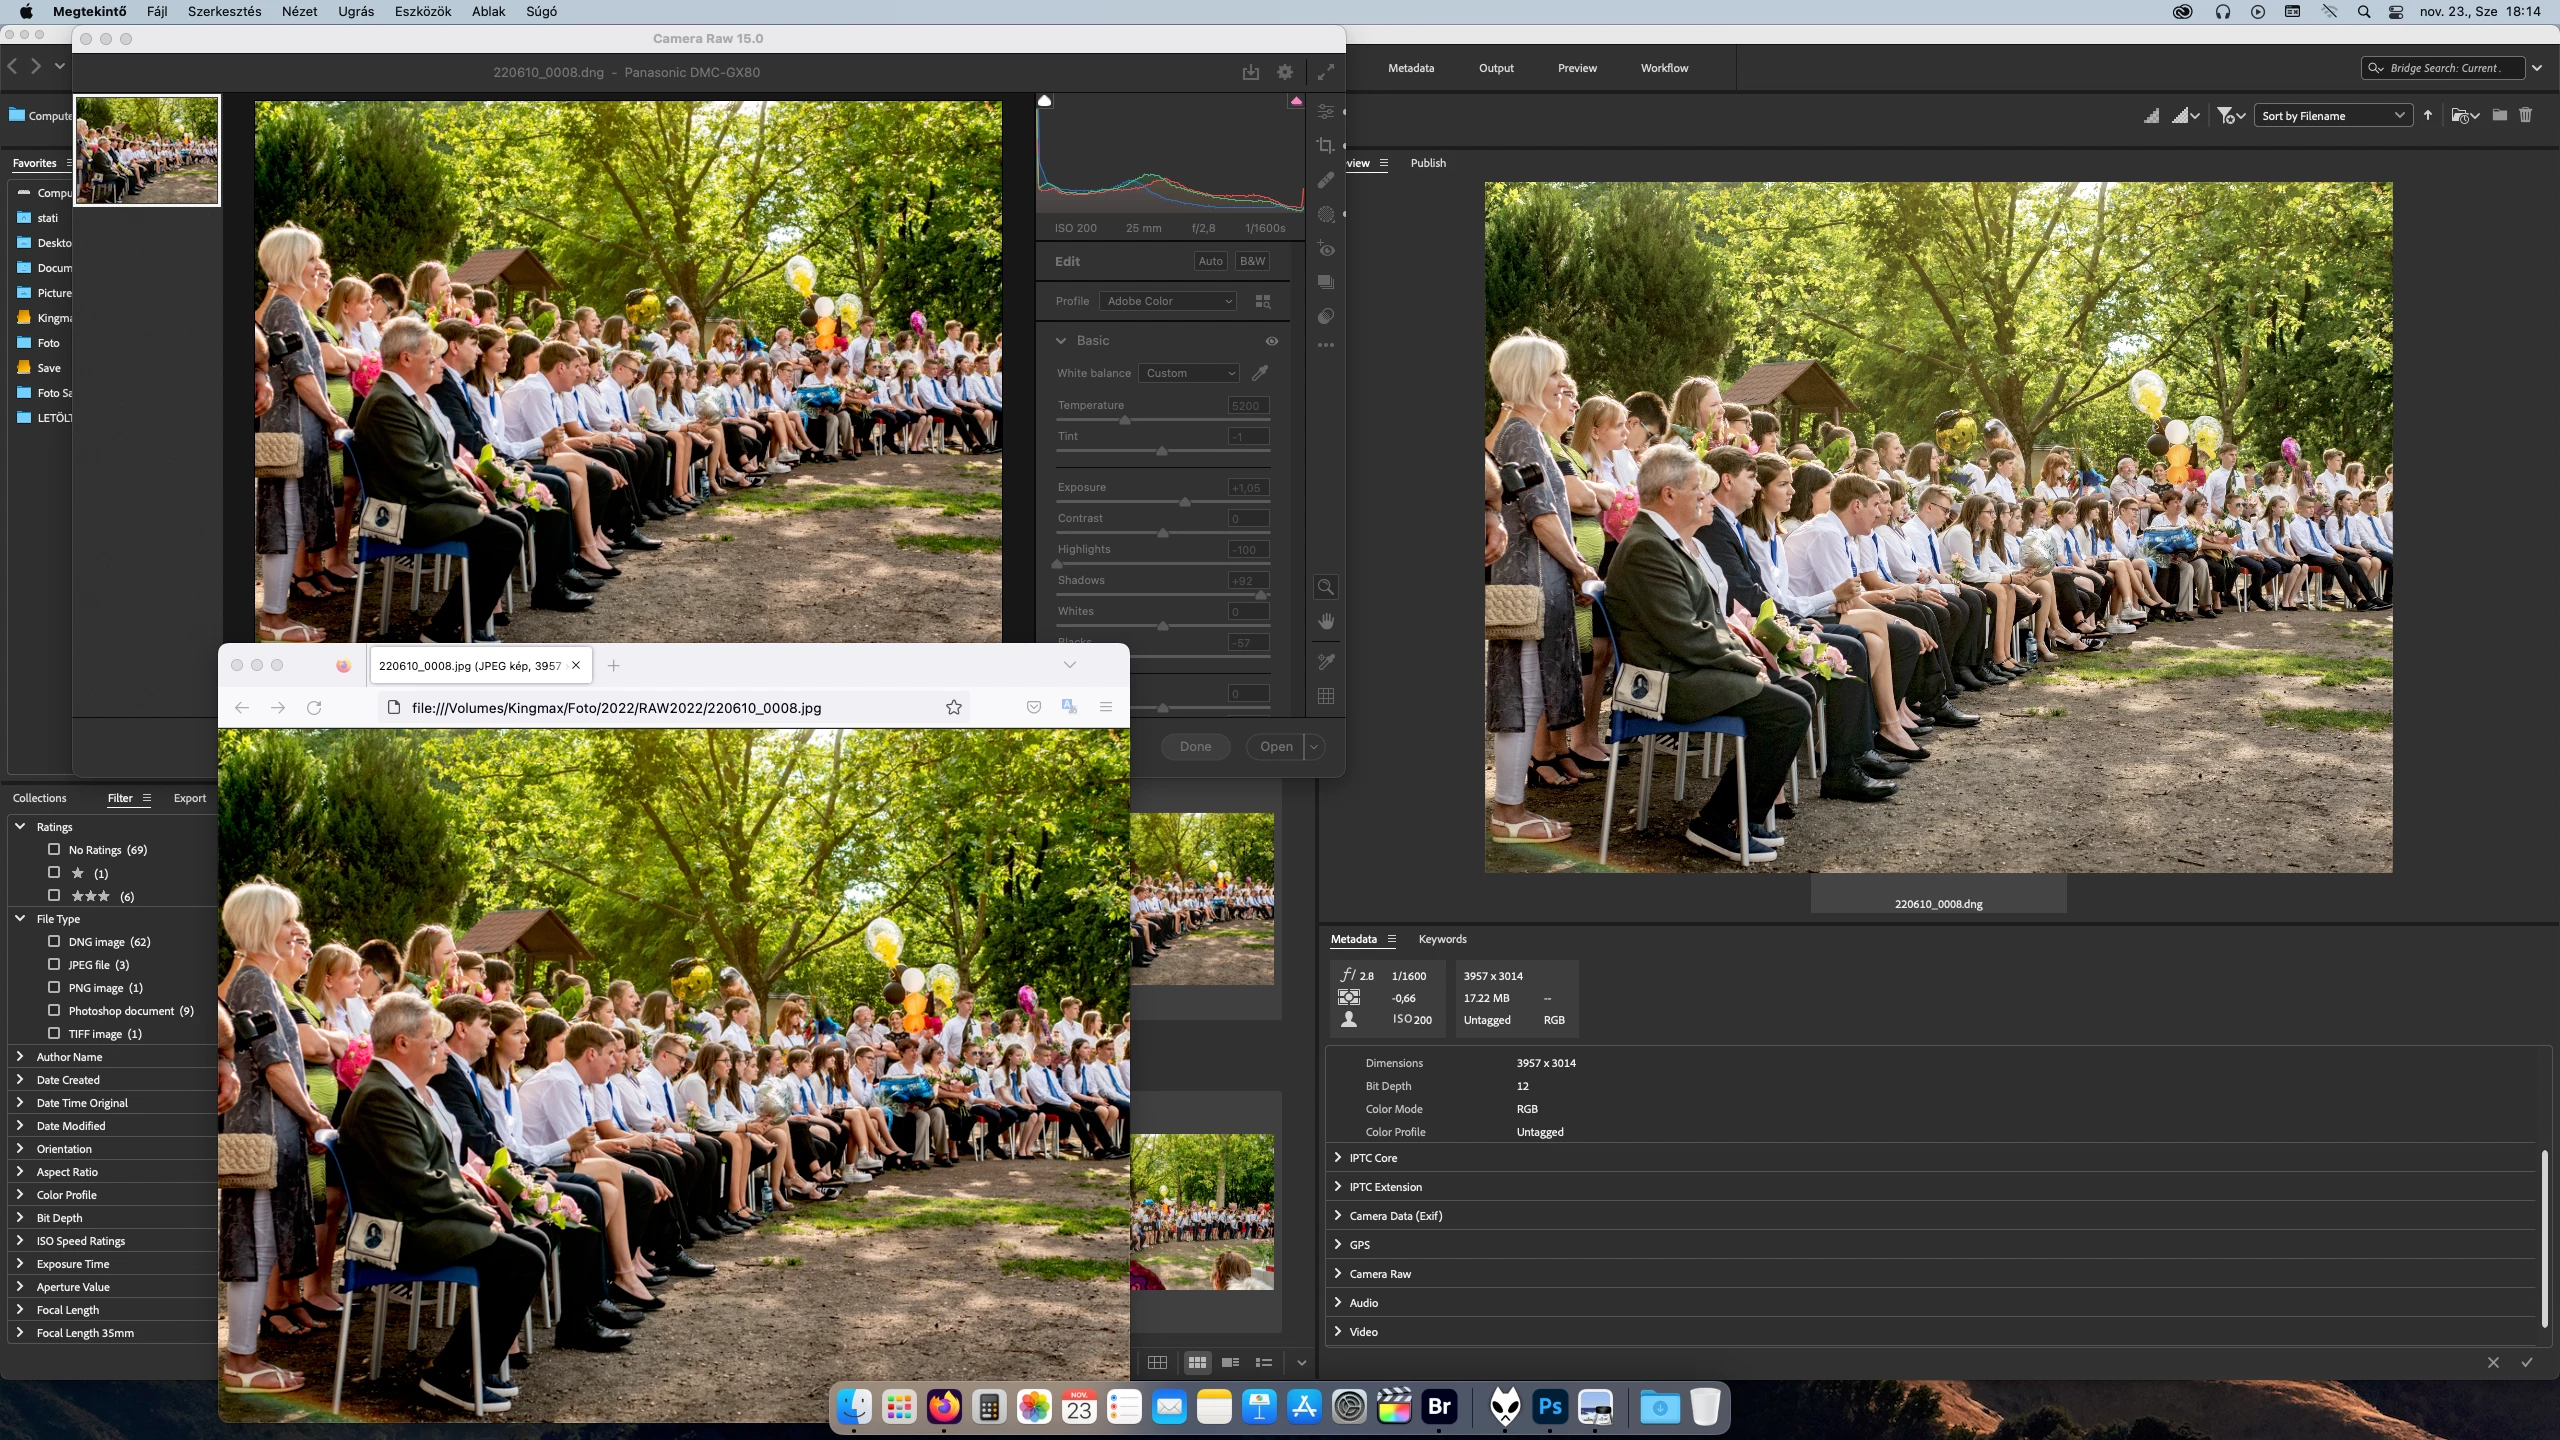This screenshot has height=1440, width=2560.
Task: Open the Camera Raw preferences gear
Action: pos(1285,72)
